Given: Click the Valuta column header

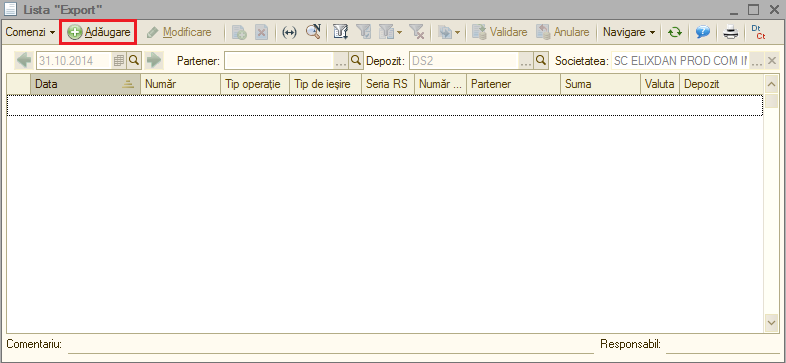Looking at the screenshot, I should point(660,84).
